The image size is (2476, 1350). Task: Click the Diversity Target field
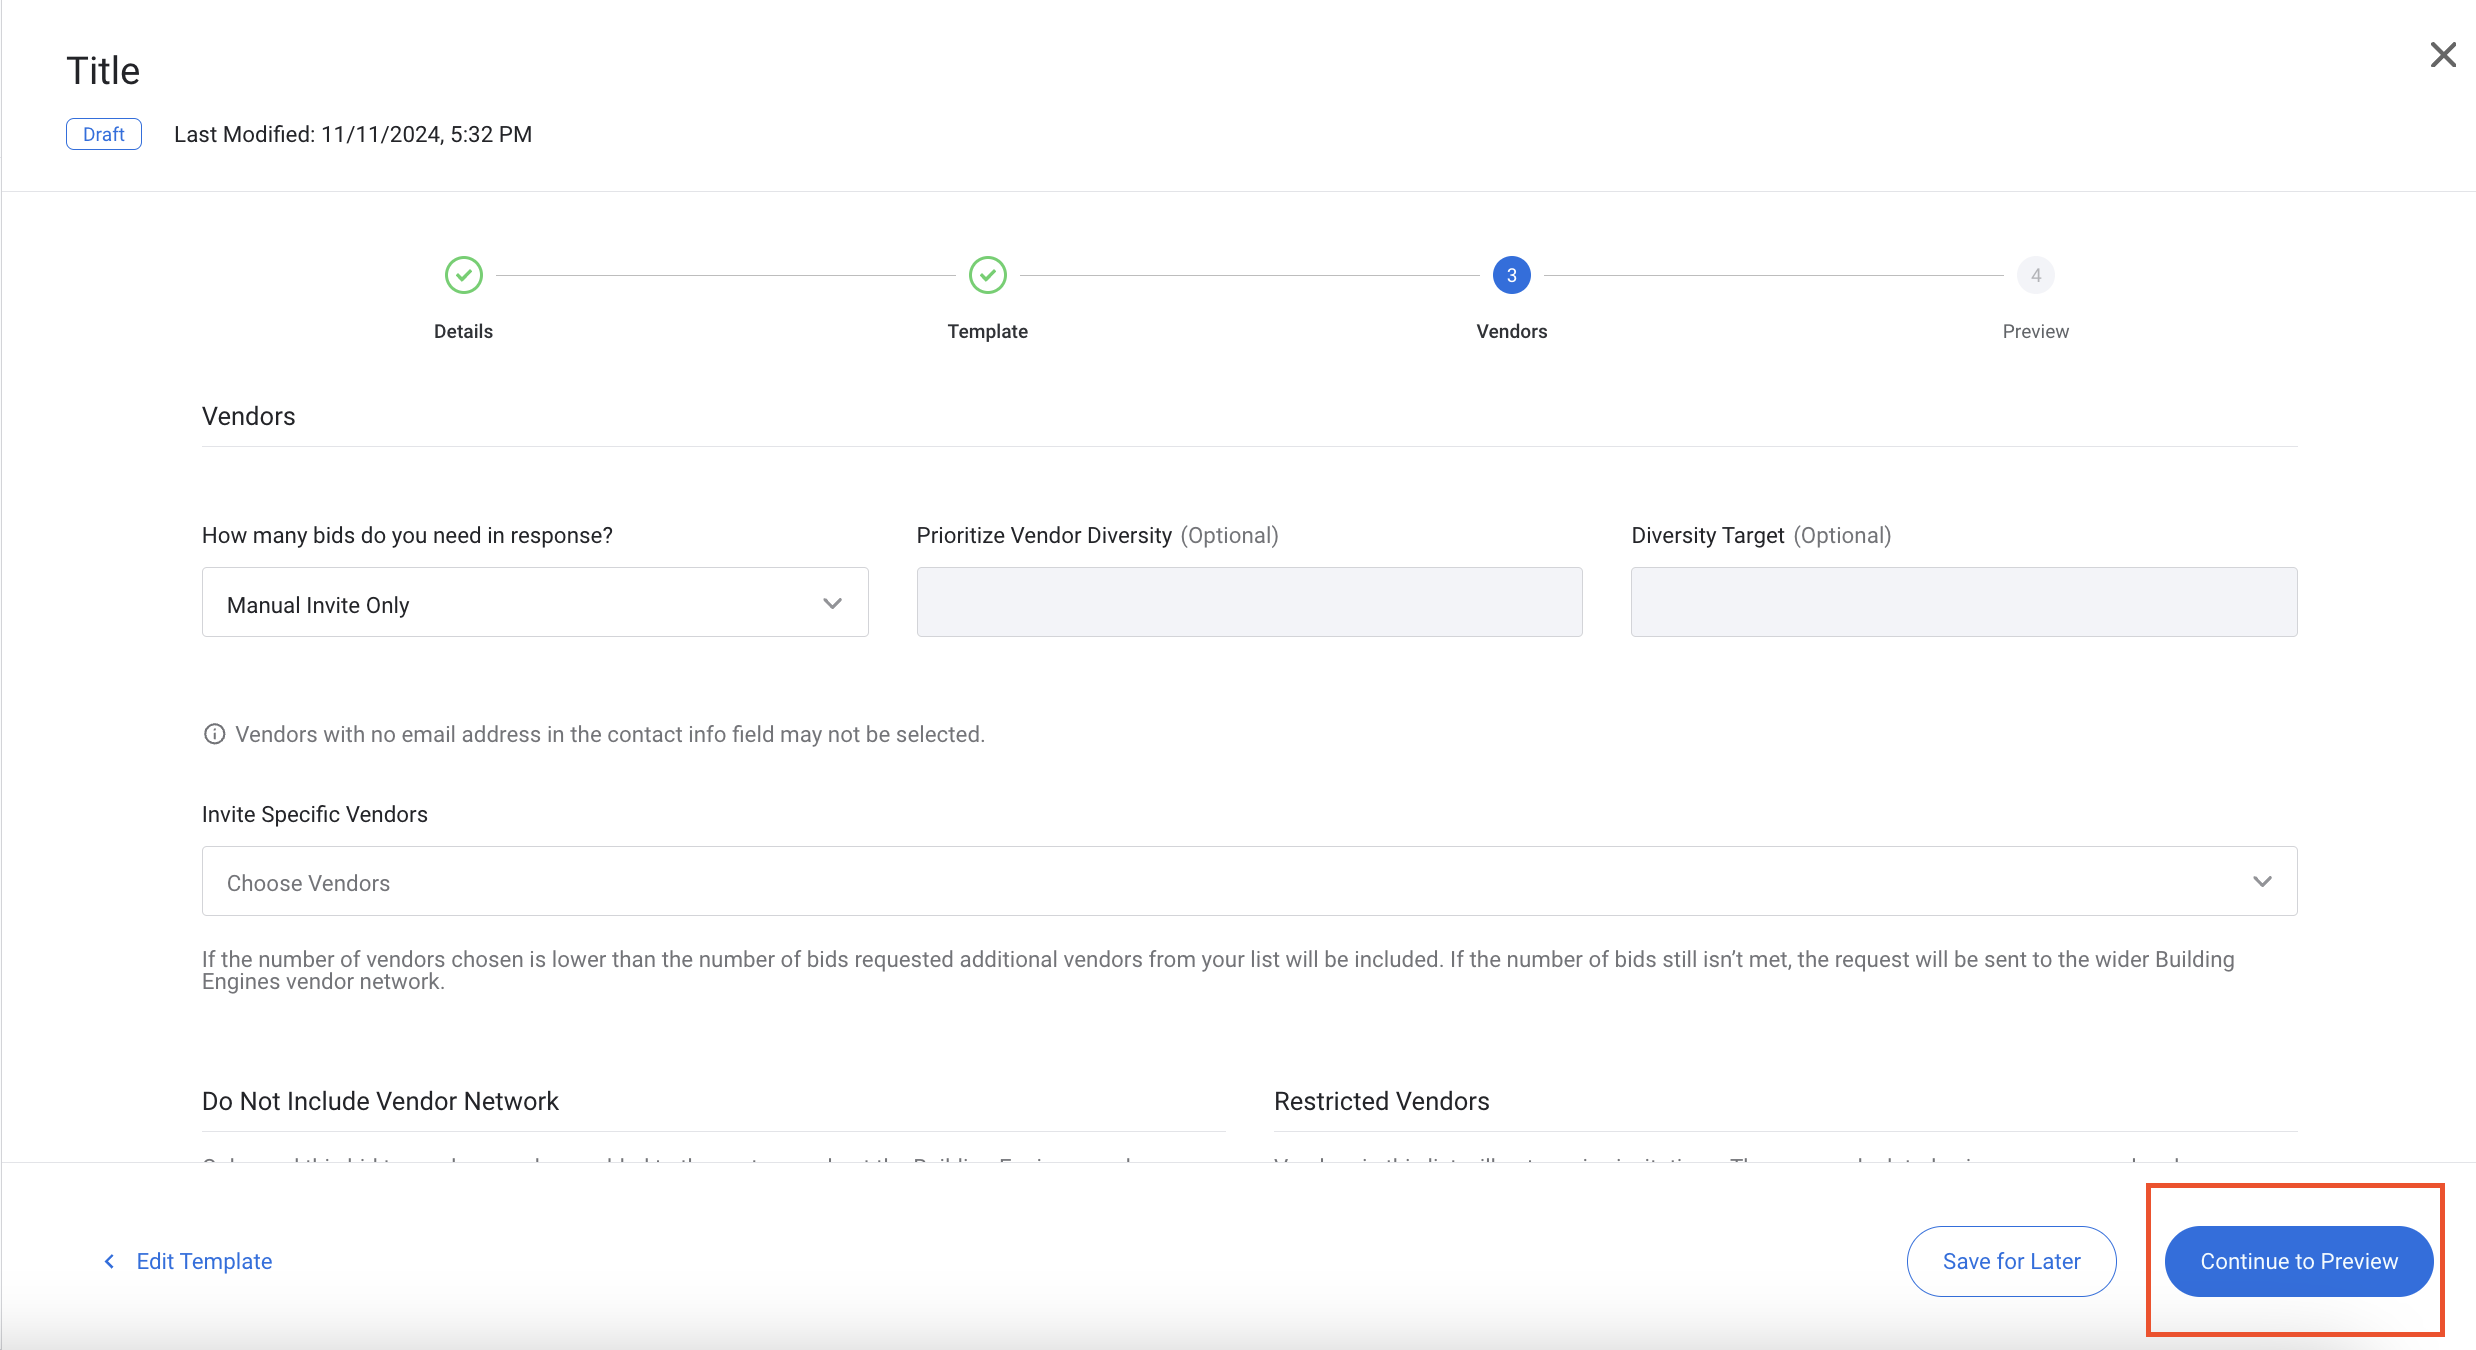coord(1963,603)
